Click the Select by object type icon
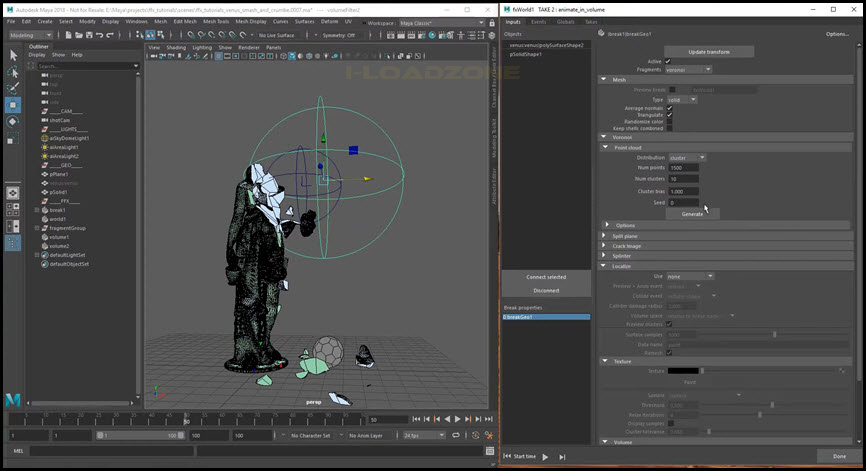Viewport: 866px width, 471px height. point(150,35)
